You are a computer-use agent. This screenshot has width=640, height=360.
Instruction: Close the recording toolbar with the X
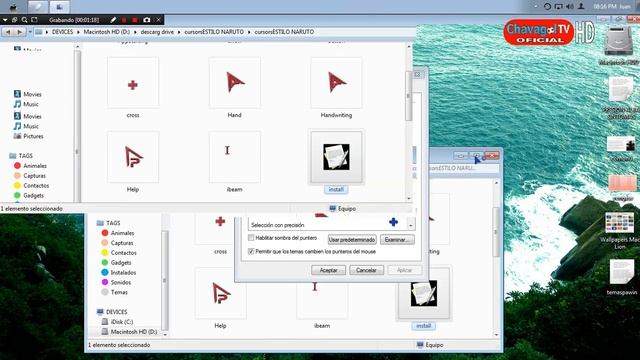click(159, 20)
